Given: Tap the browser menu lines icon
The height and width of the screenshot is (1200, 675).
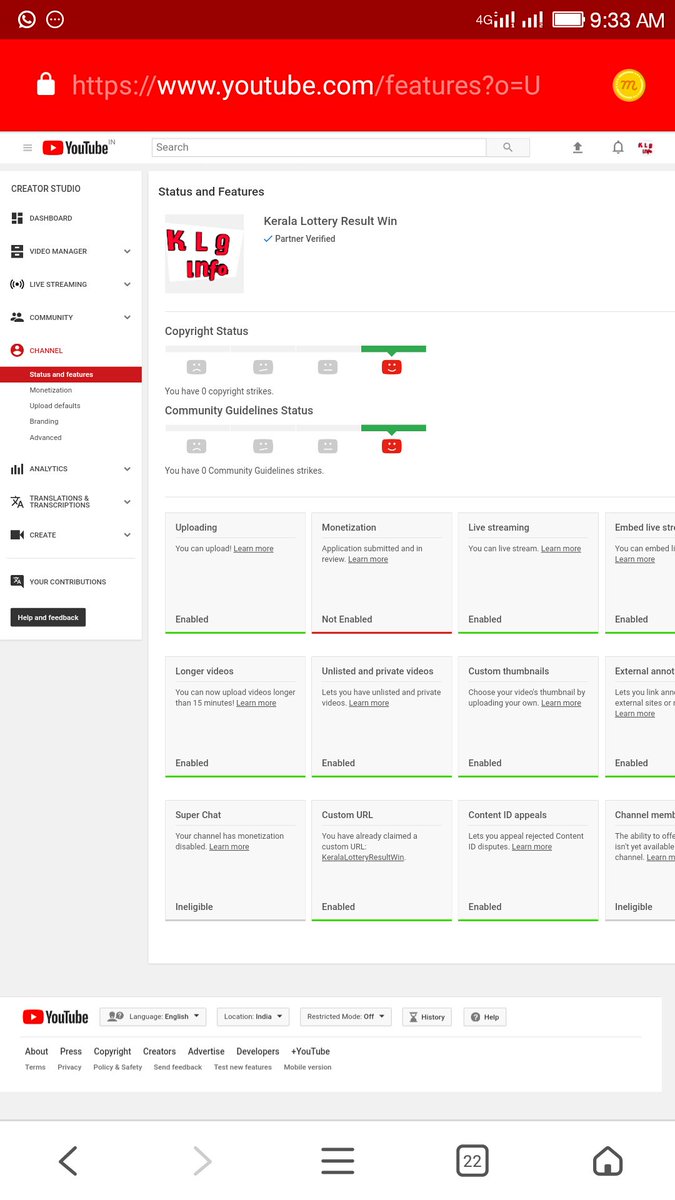Looking at the screenshot, I should [x=338, y=1161].
